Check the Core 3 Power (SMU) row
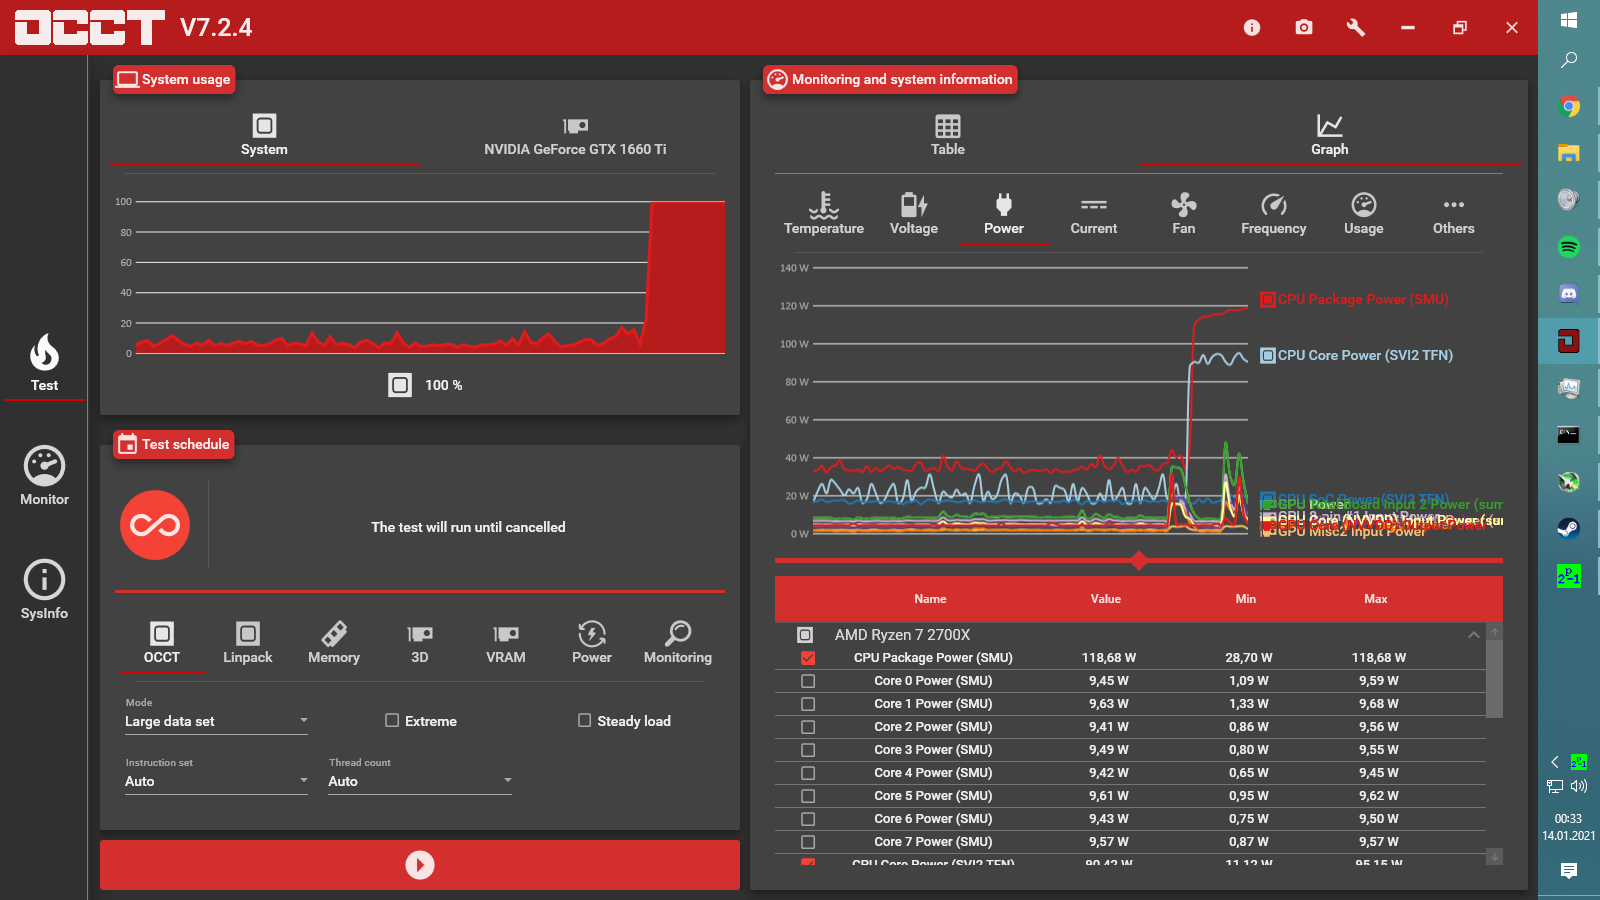Viewport: 1600px width, 900px height. click(x=808, y=750)
